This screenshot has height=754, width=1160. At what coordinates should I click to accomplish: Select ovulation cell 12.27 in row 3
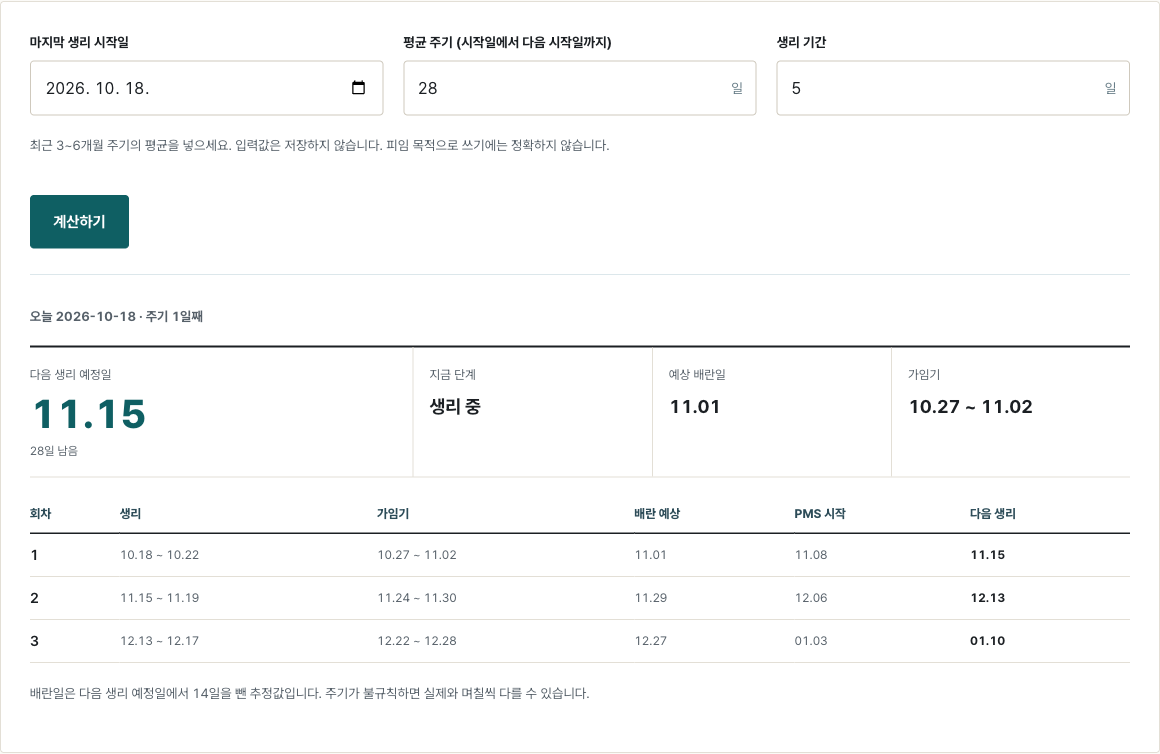(x=651, y=641)
